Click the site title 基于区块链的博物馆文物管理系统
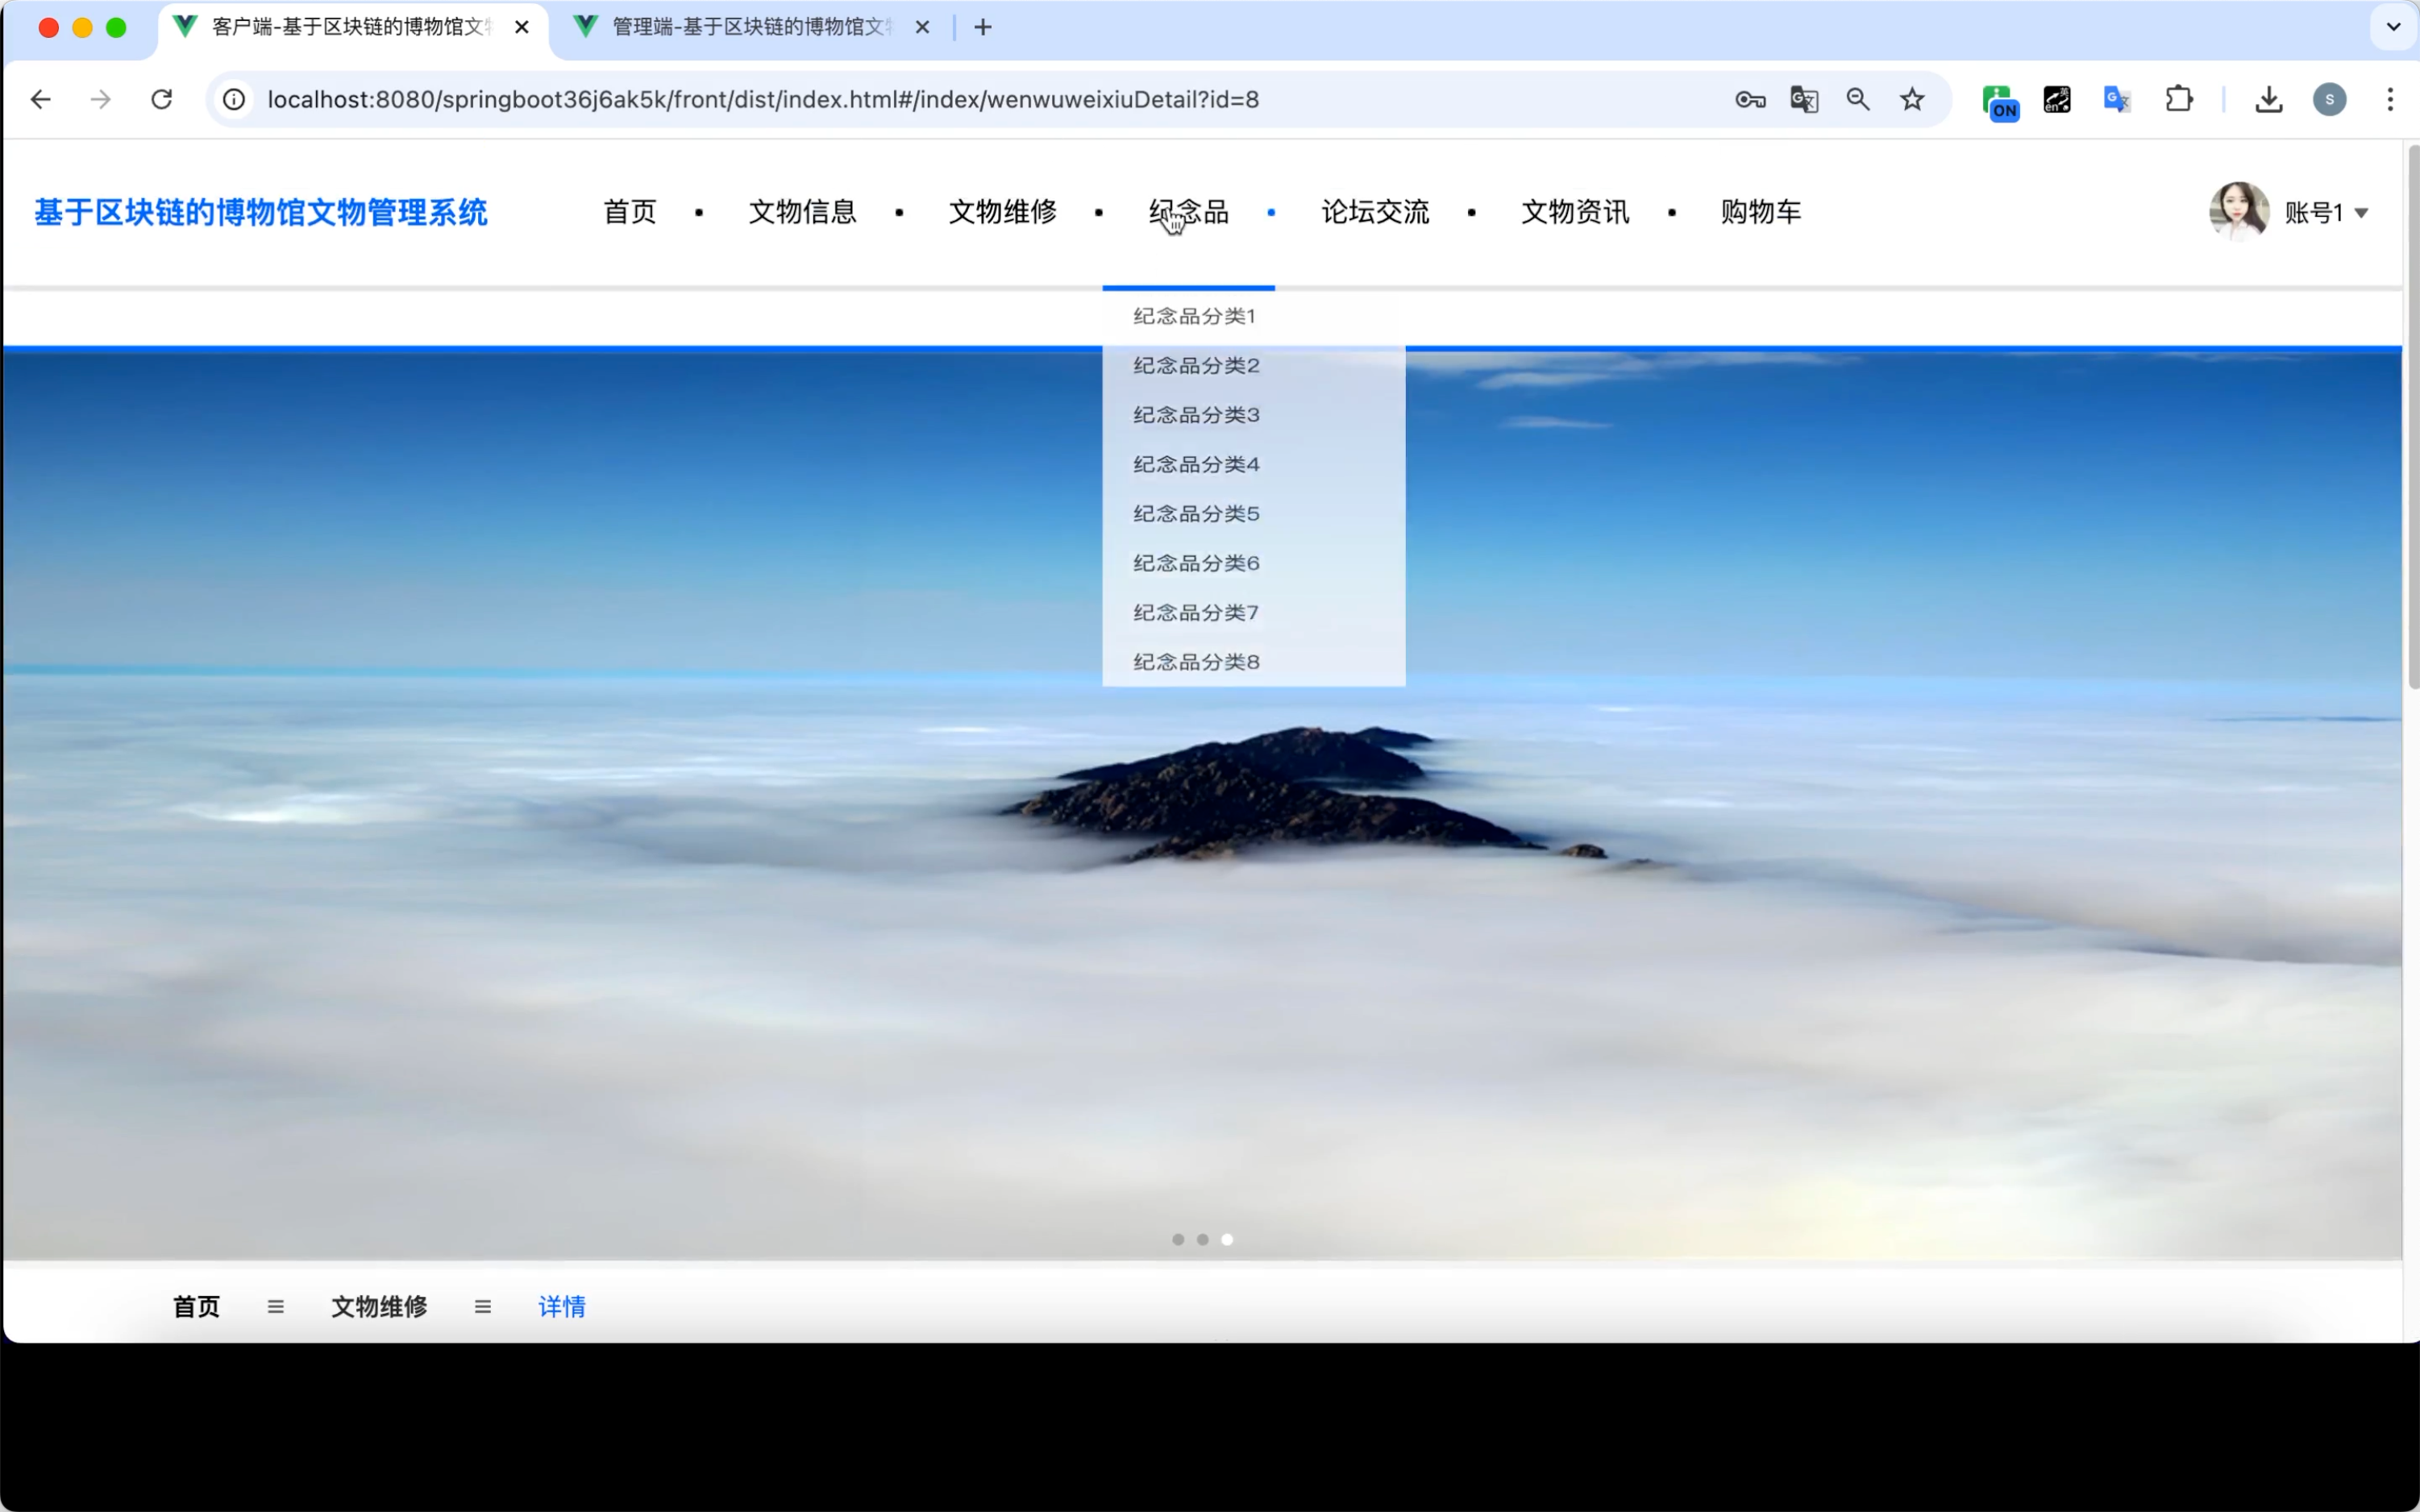 coord(261,212)
